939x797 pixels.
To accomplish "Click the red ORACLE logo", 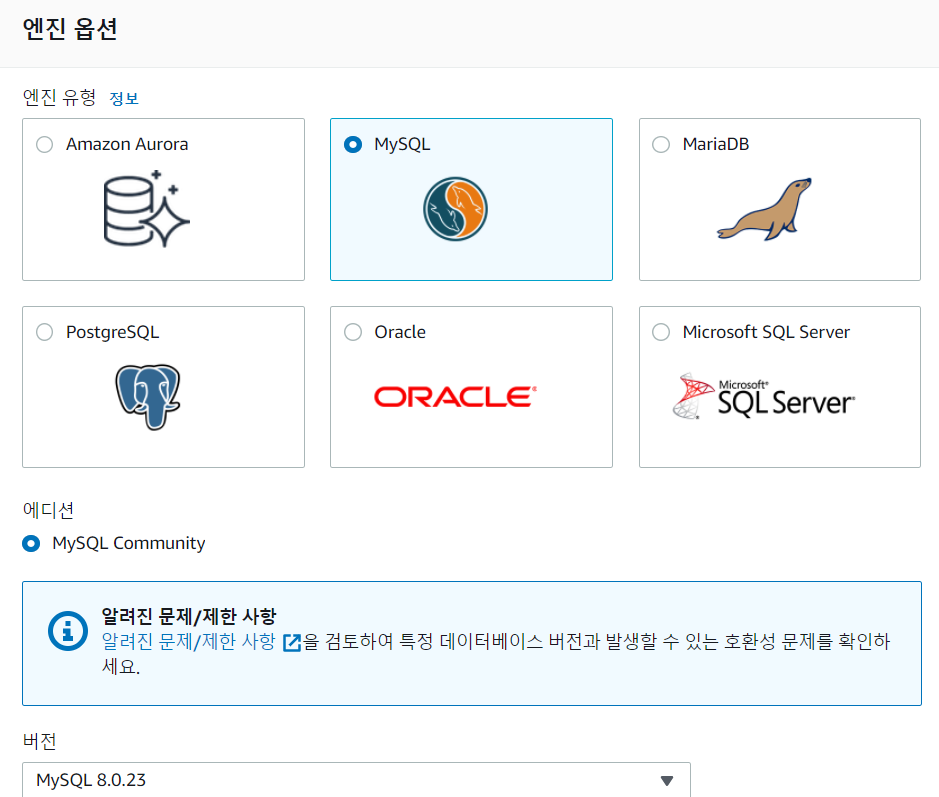I will click(x=455, y=397).
